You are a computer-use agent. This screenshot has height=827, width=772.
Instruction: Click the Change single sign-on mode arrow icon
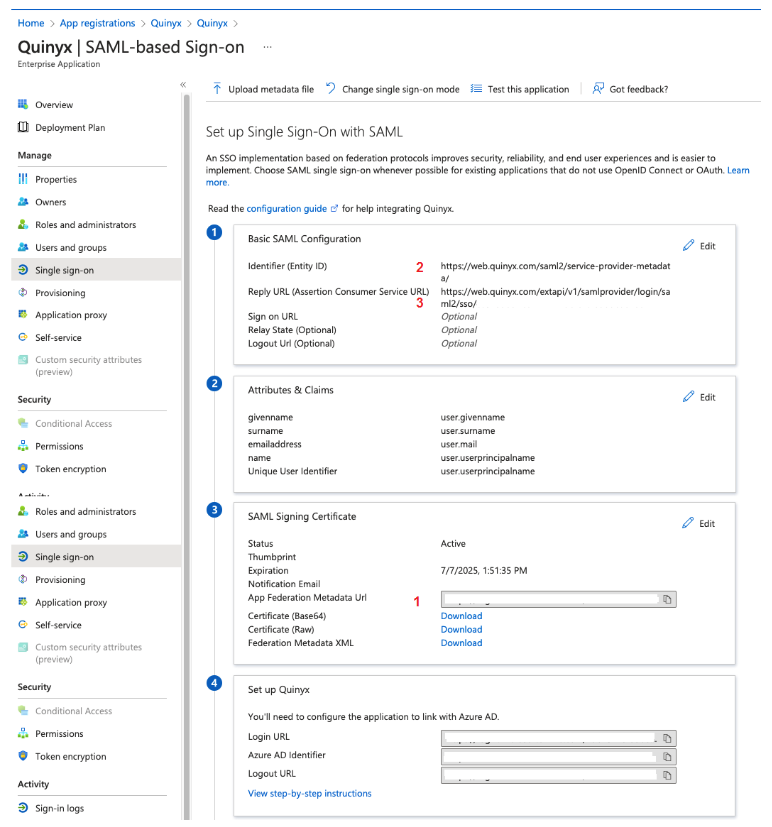330,88
